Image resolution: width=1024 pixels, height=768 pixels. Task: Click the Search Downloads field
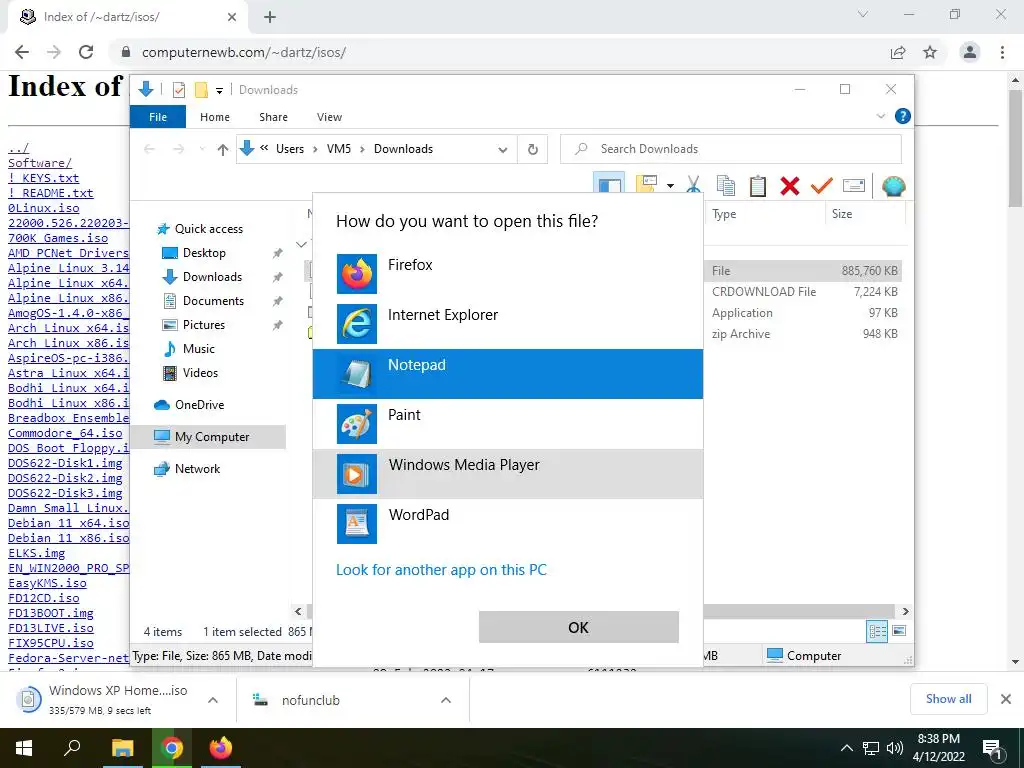coord(731,149)
